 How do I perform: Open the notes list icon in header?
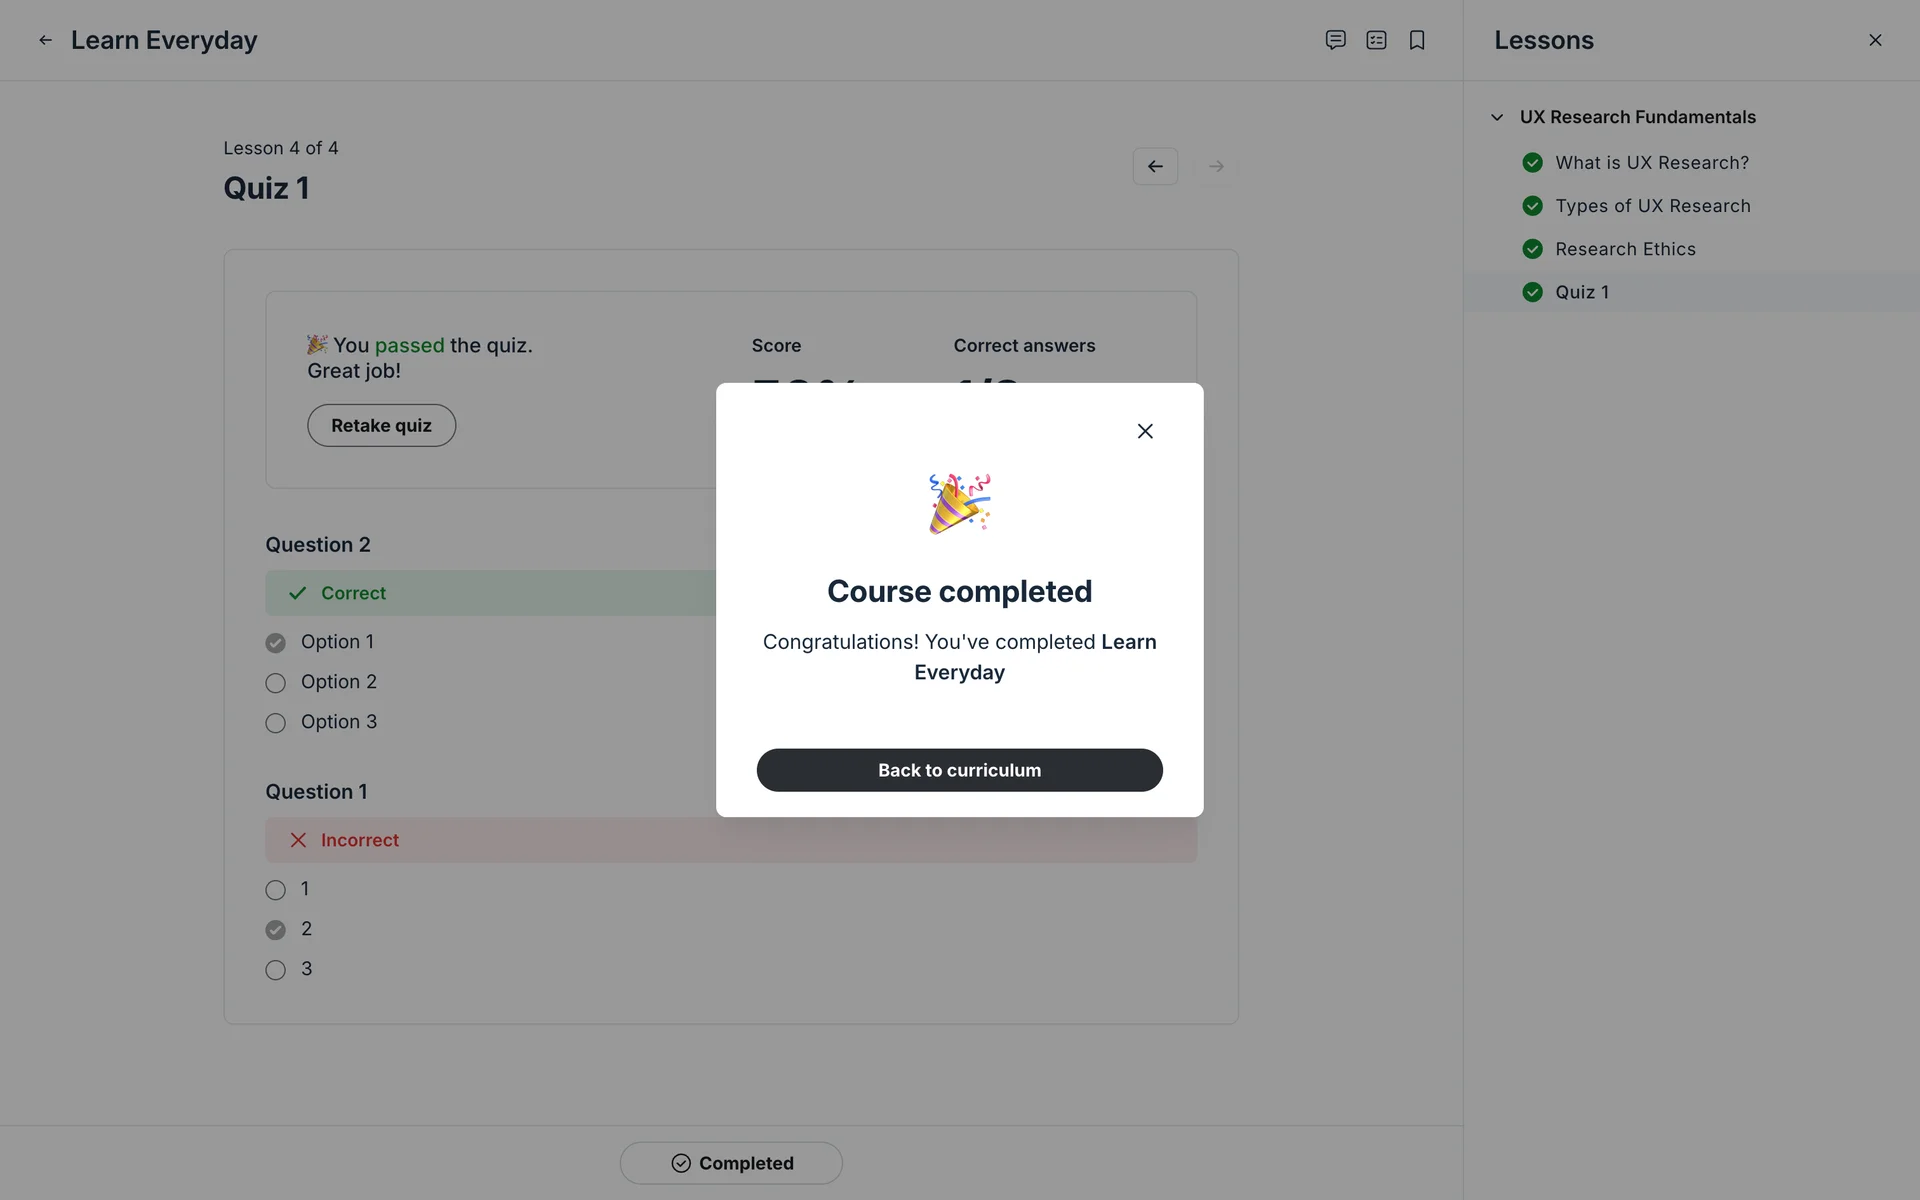[x=1376, y=40]
